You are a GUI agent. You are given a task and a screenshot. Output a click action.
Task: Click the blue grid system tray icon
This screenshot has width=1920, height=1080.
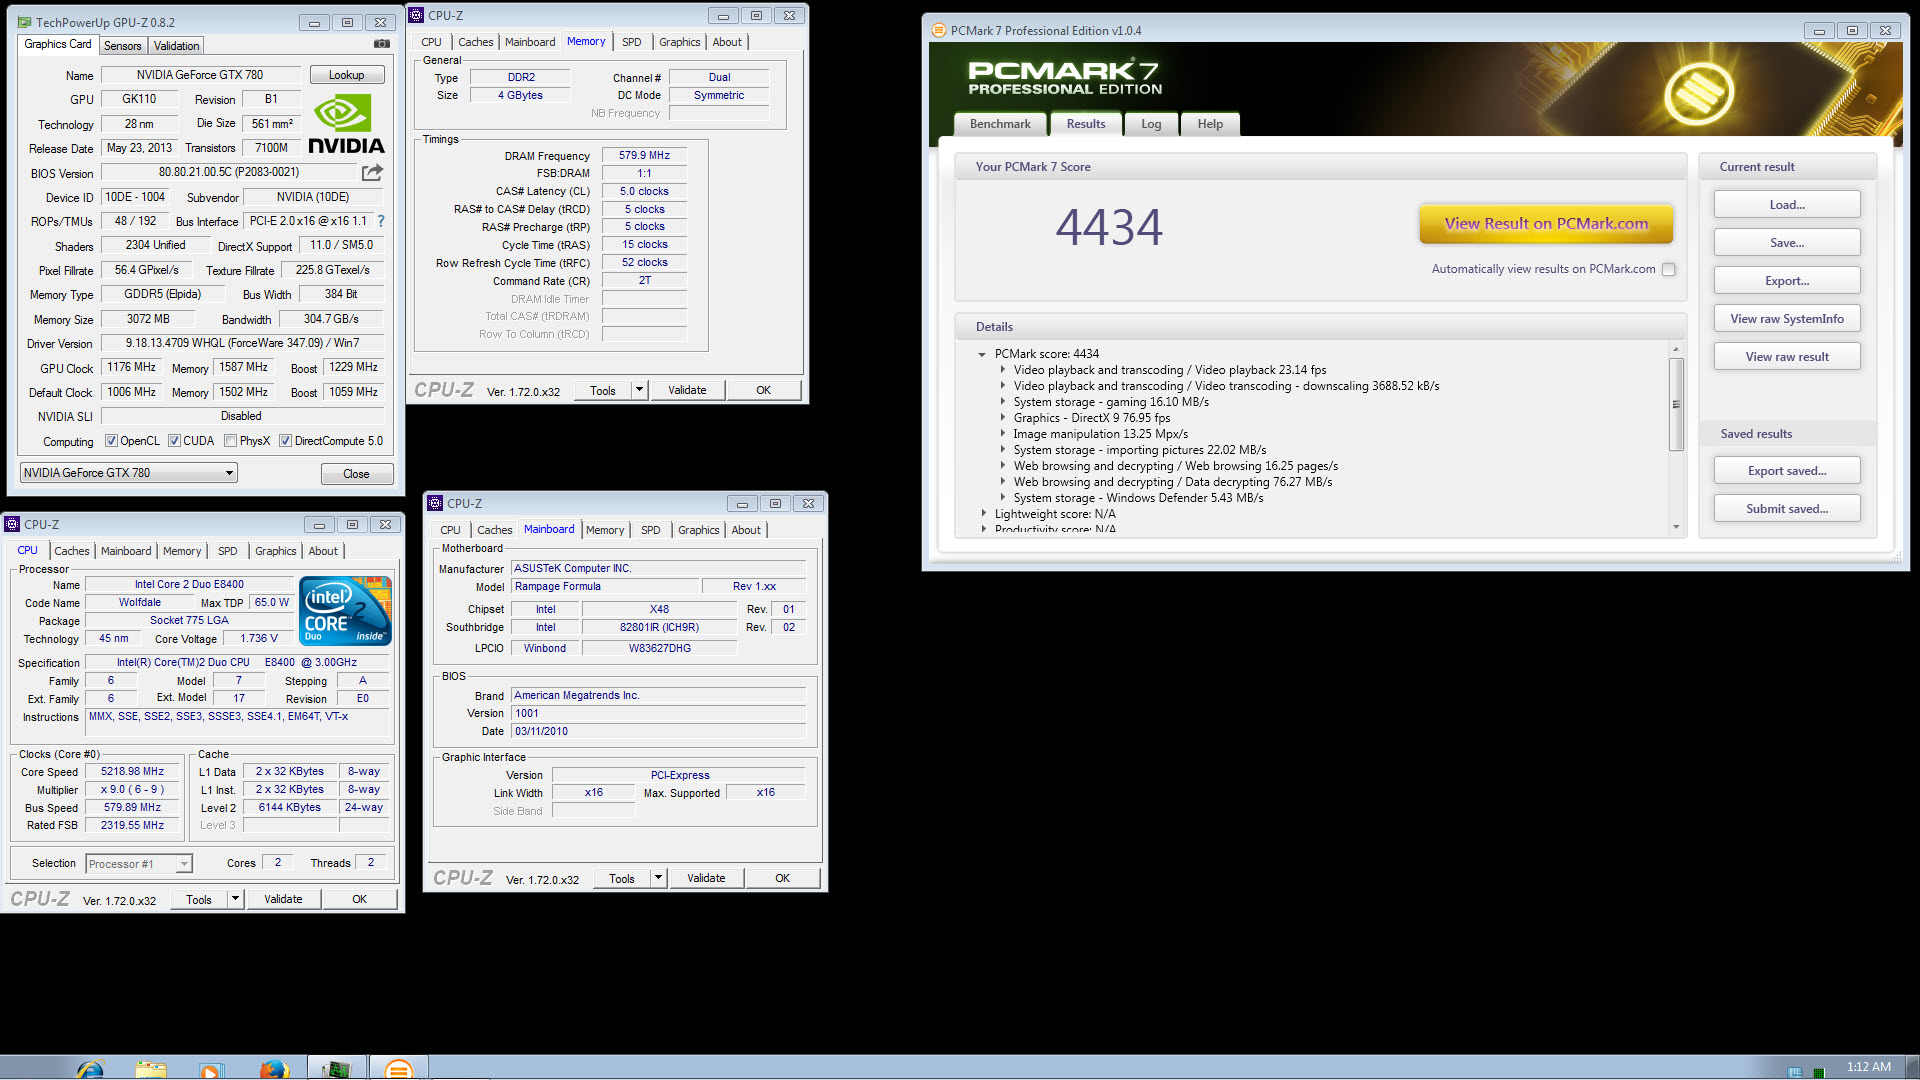(x=1795, y=1072)
